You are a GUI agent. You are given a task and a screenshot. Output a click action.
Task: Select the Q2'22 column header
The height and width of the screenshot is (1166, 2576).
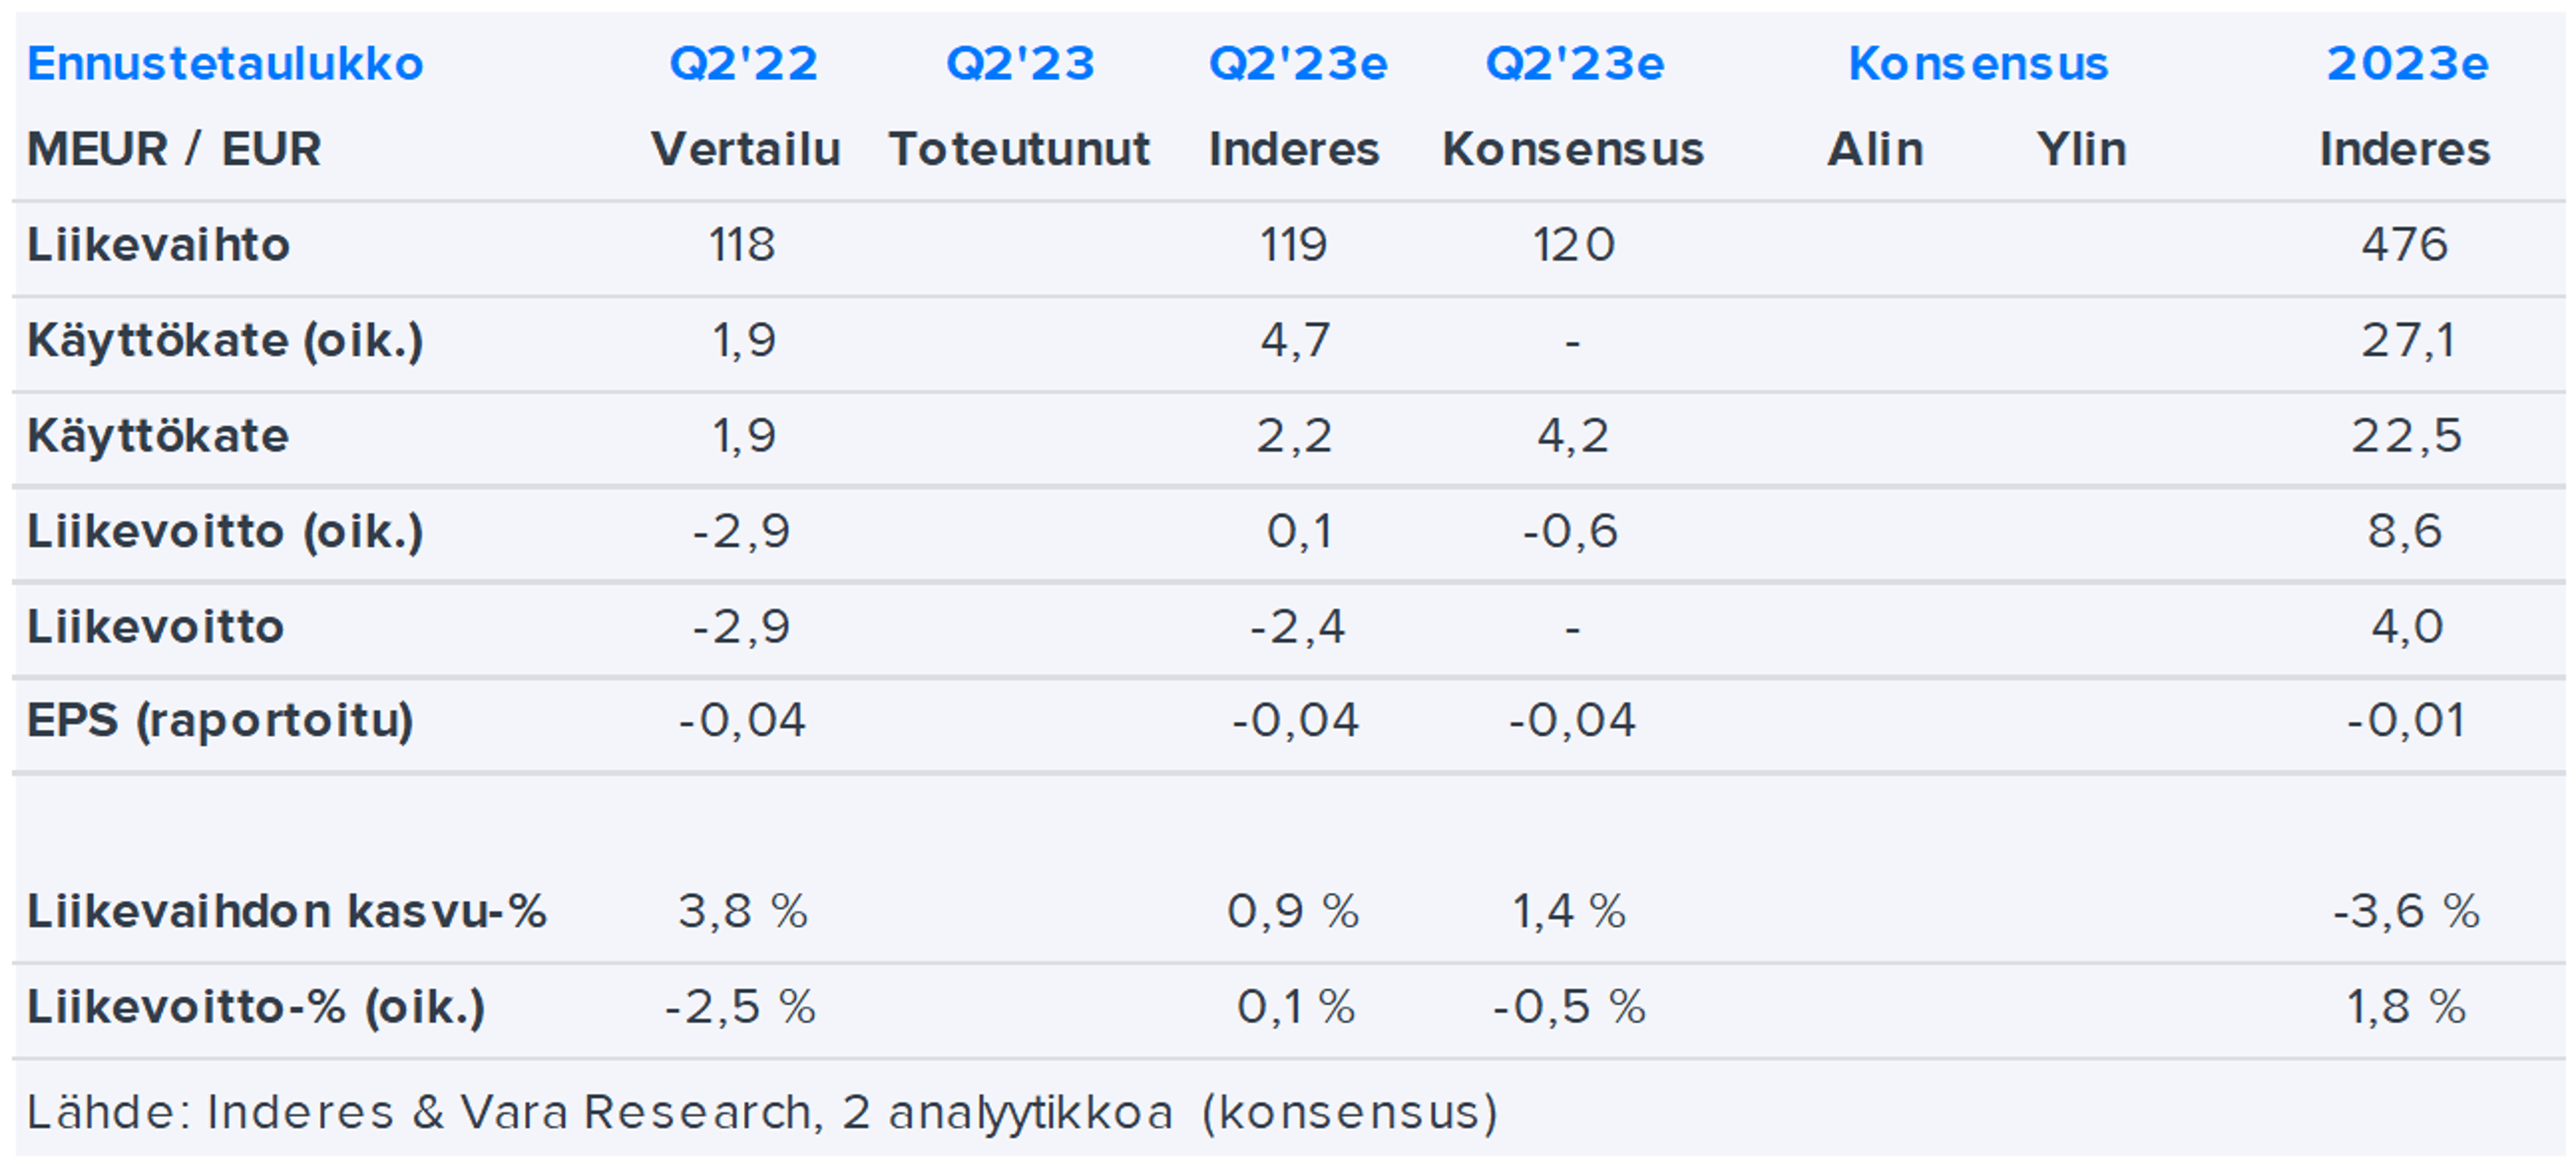point(743,64)
